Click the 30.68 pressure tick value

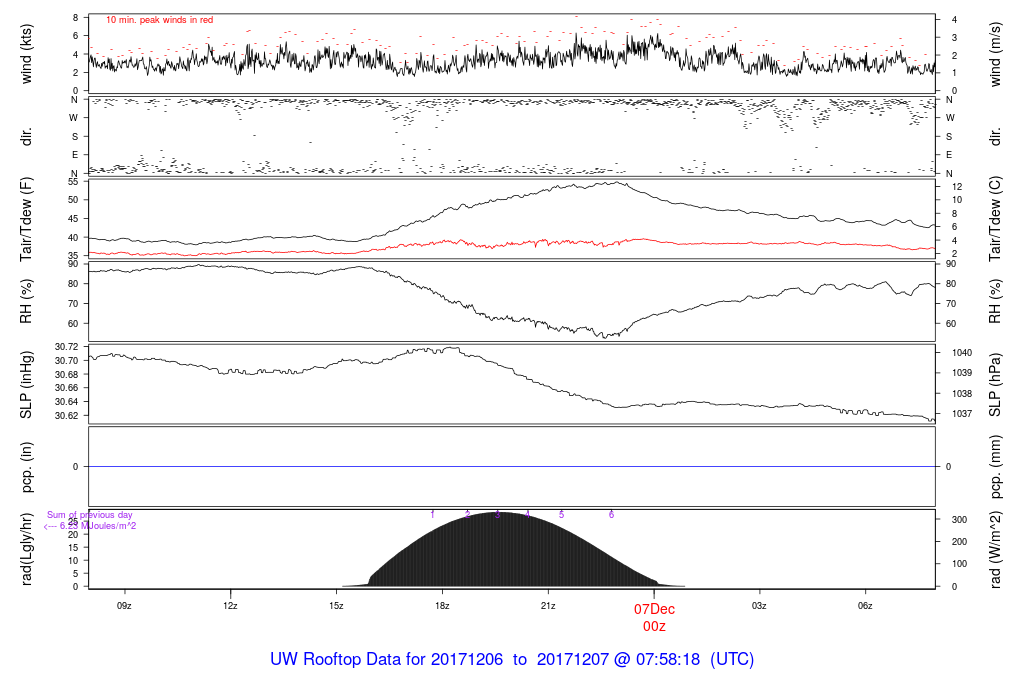pyautogui.click(x=67, y=375)
